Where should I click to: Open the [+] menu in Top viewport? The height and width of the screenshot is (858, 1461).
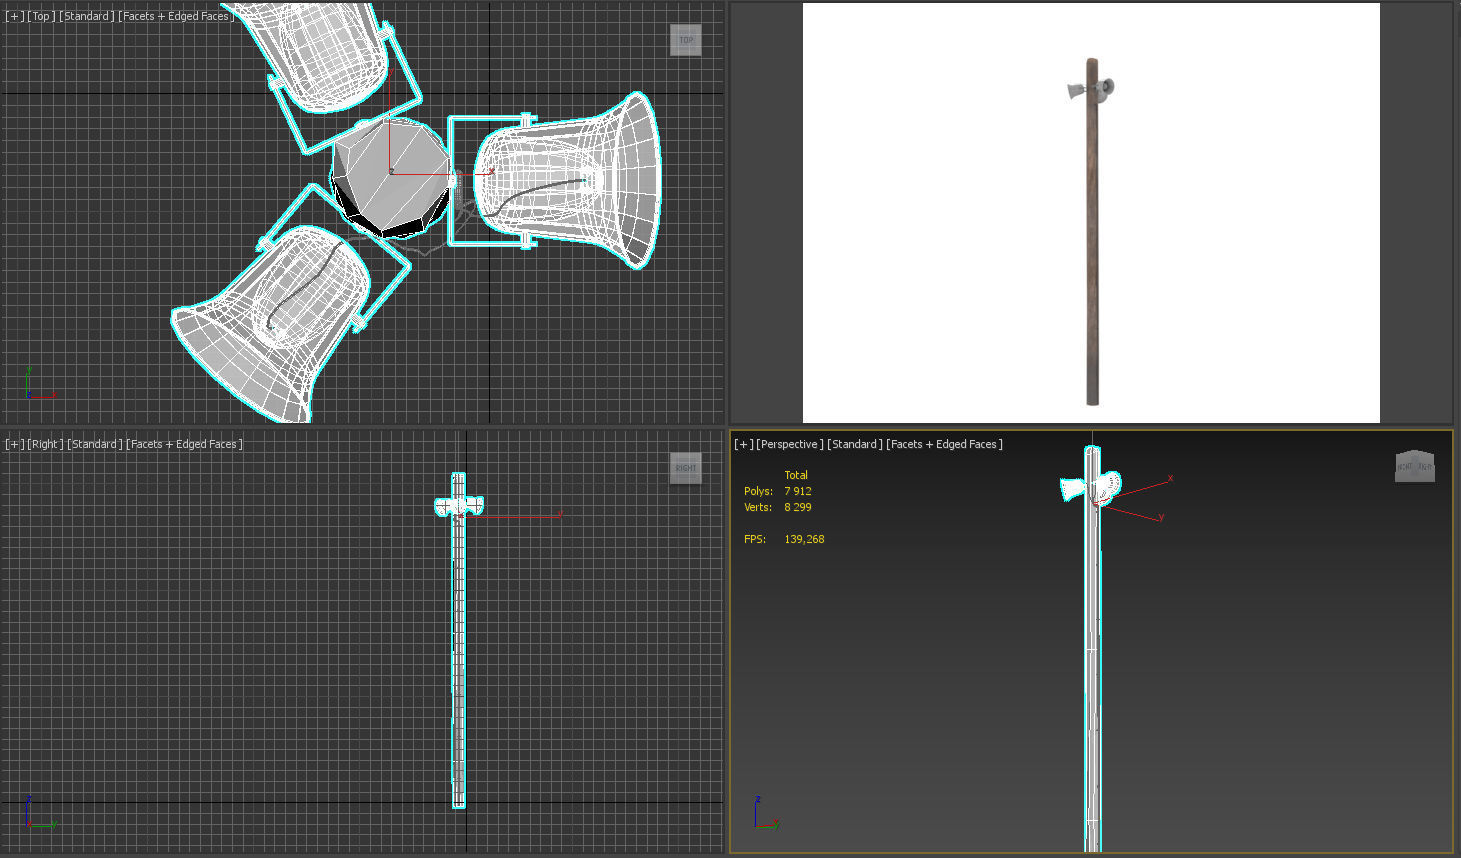point(15,16)
